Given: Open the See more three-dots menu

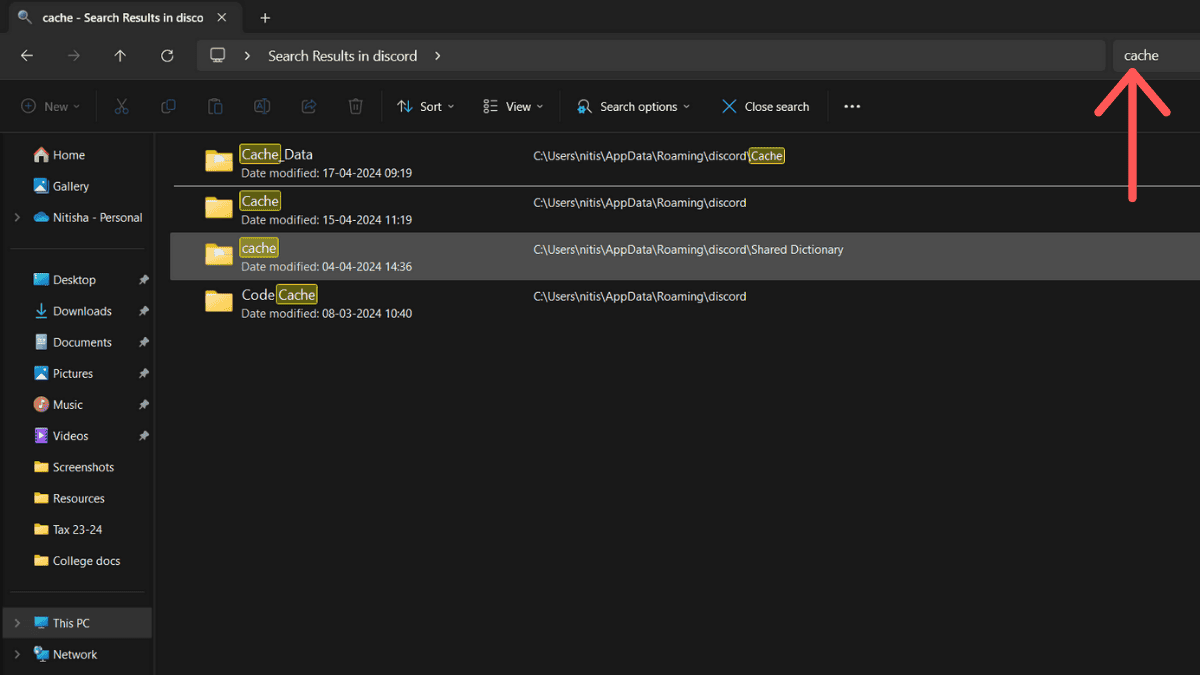Looking at the screenshot, I should 852,106.
